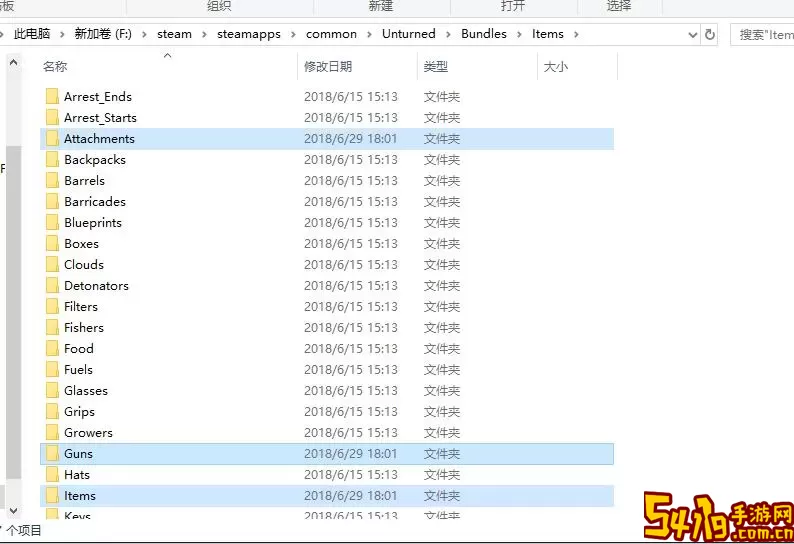Image resolution: width=794 pixels, height=544 pixels.
Task: Open the 选择 ribbon group
Action: [619, 6]
